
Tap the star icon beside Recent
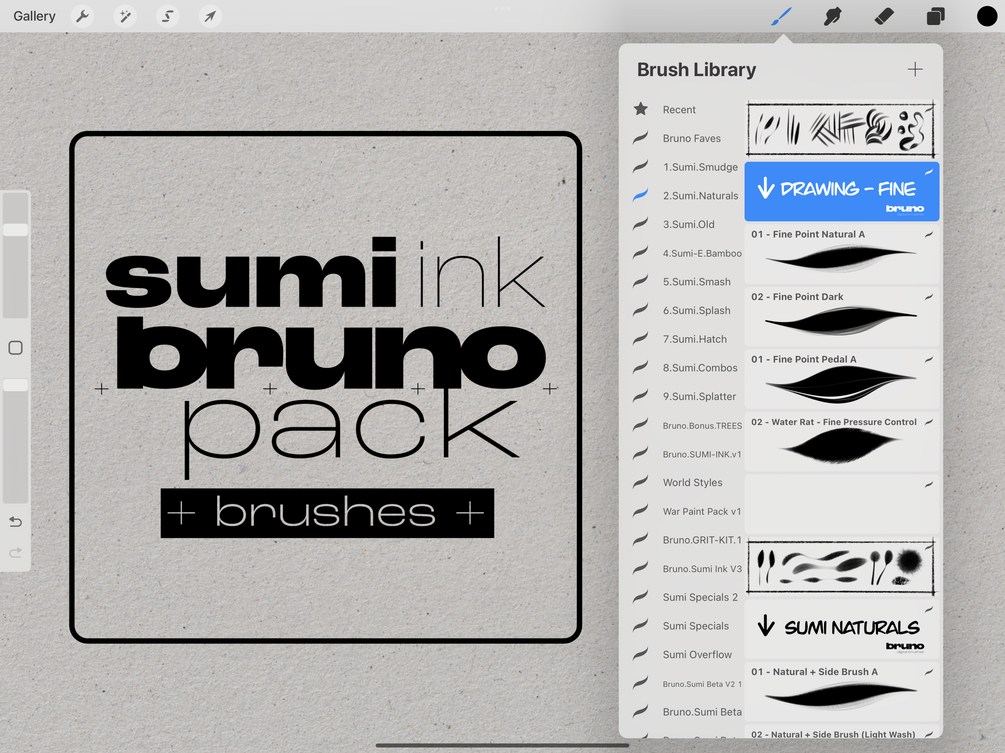[x=640, y=109]
